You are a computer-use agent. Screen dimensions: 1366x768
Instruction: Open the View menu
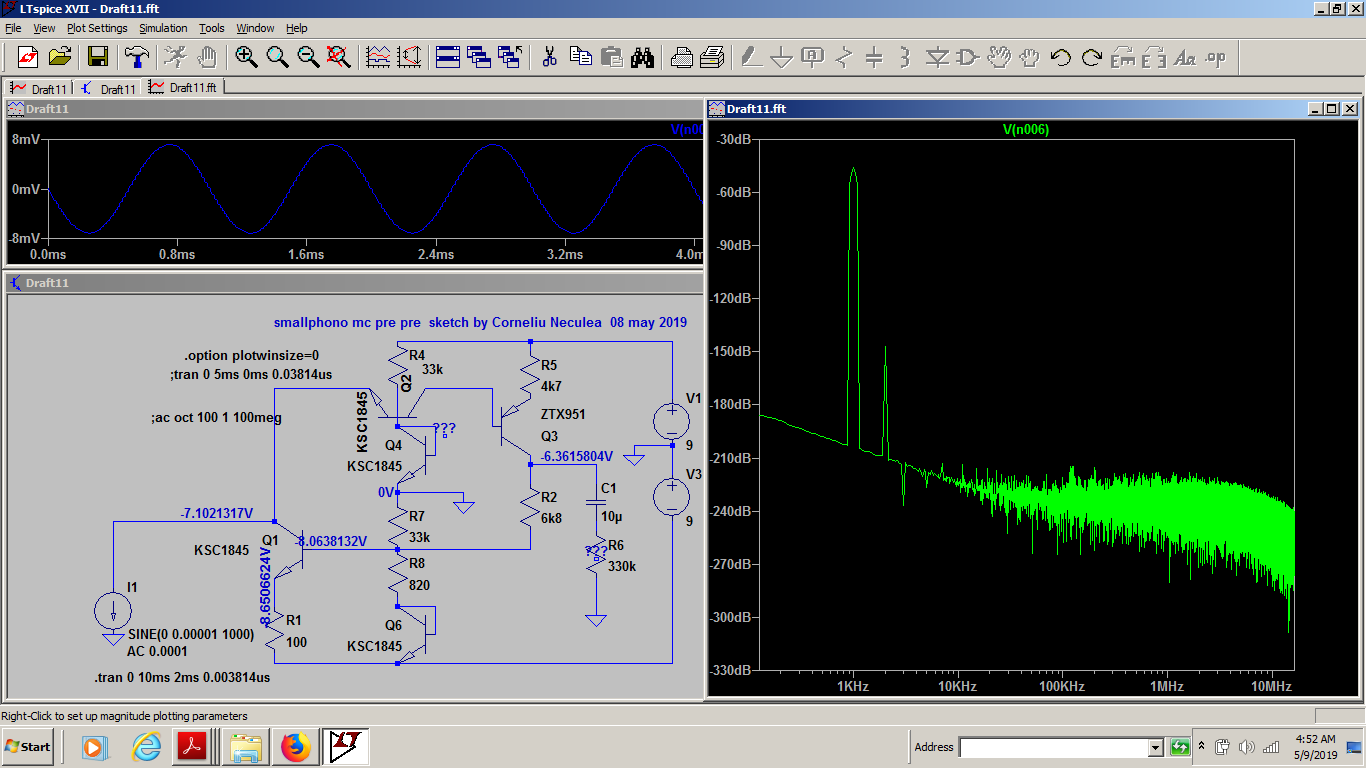click(45, 28)
